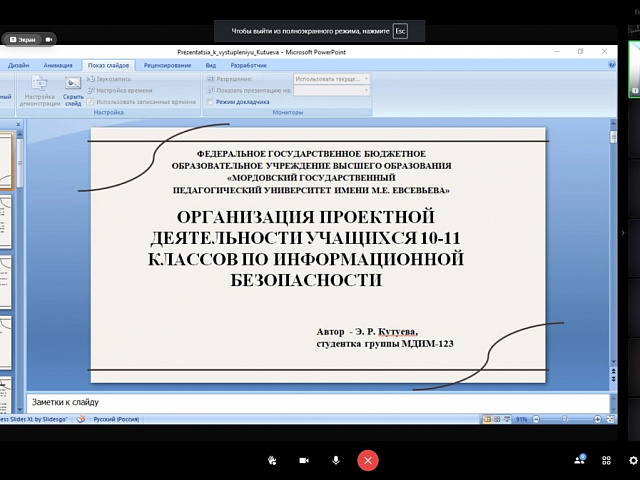This screenshot has height=480, width=640.
Task: Click the Esc key hint button
Action: [400, 31]
